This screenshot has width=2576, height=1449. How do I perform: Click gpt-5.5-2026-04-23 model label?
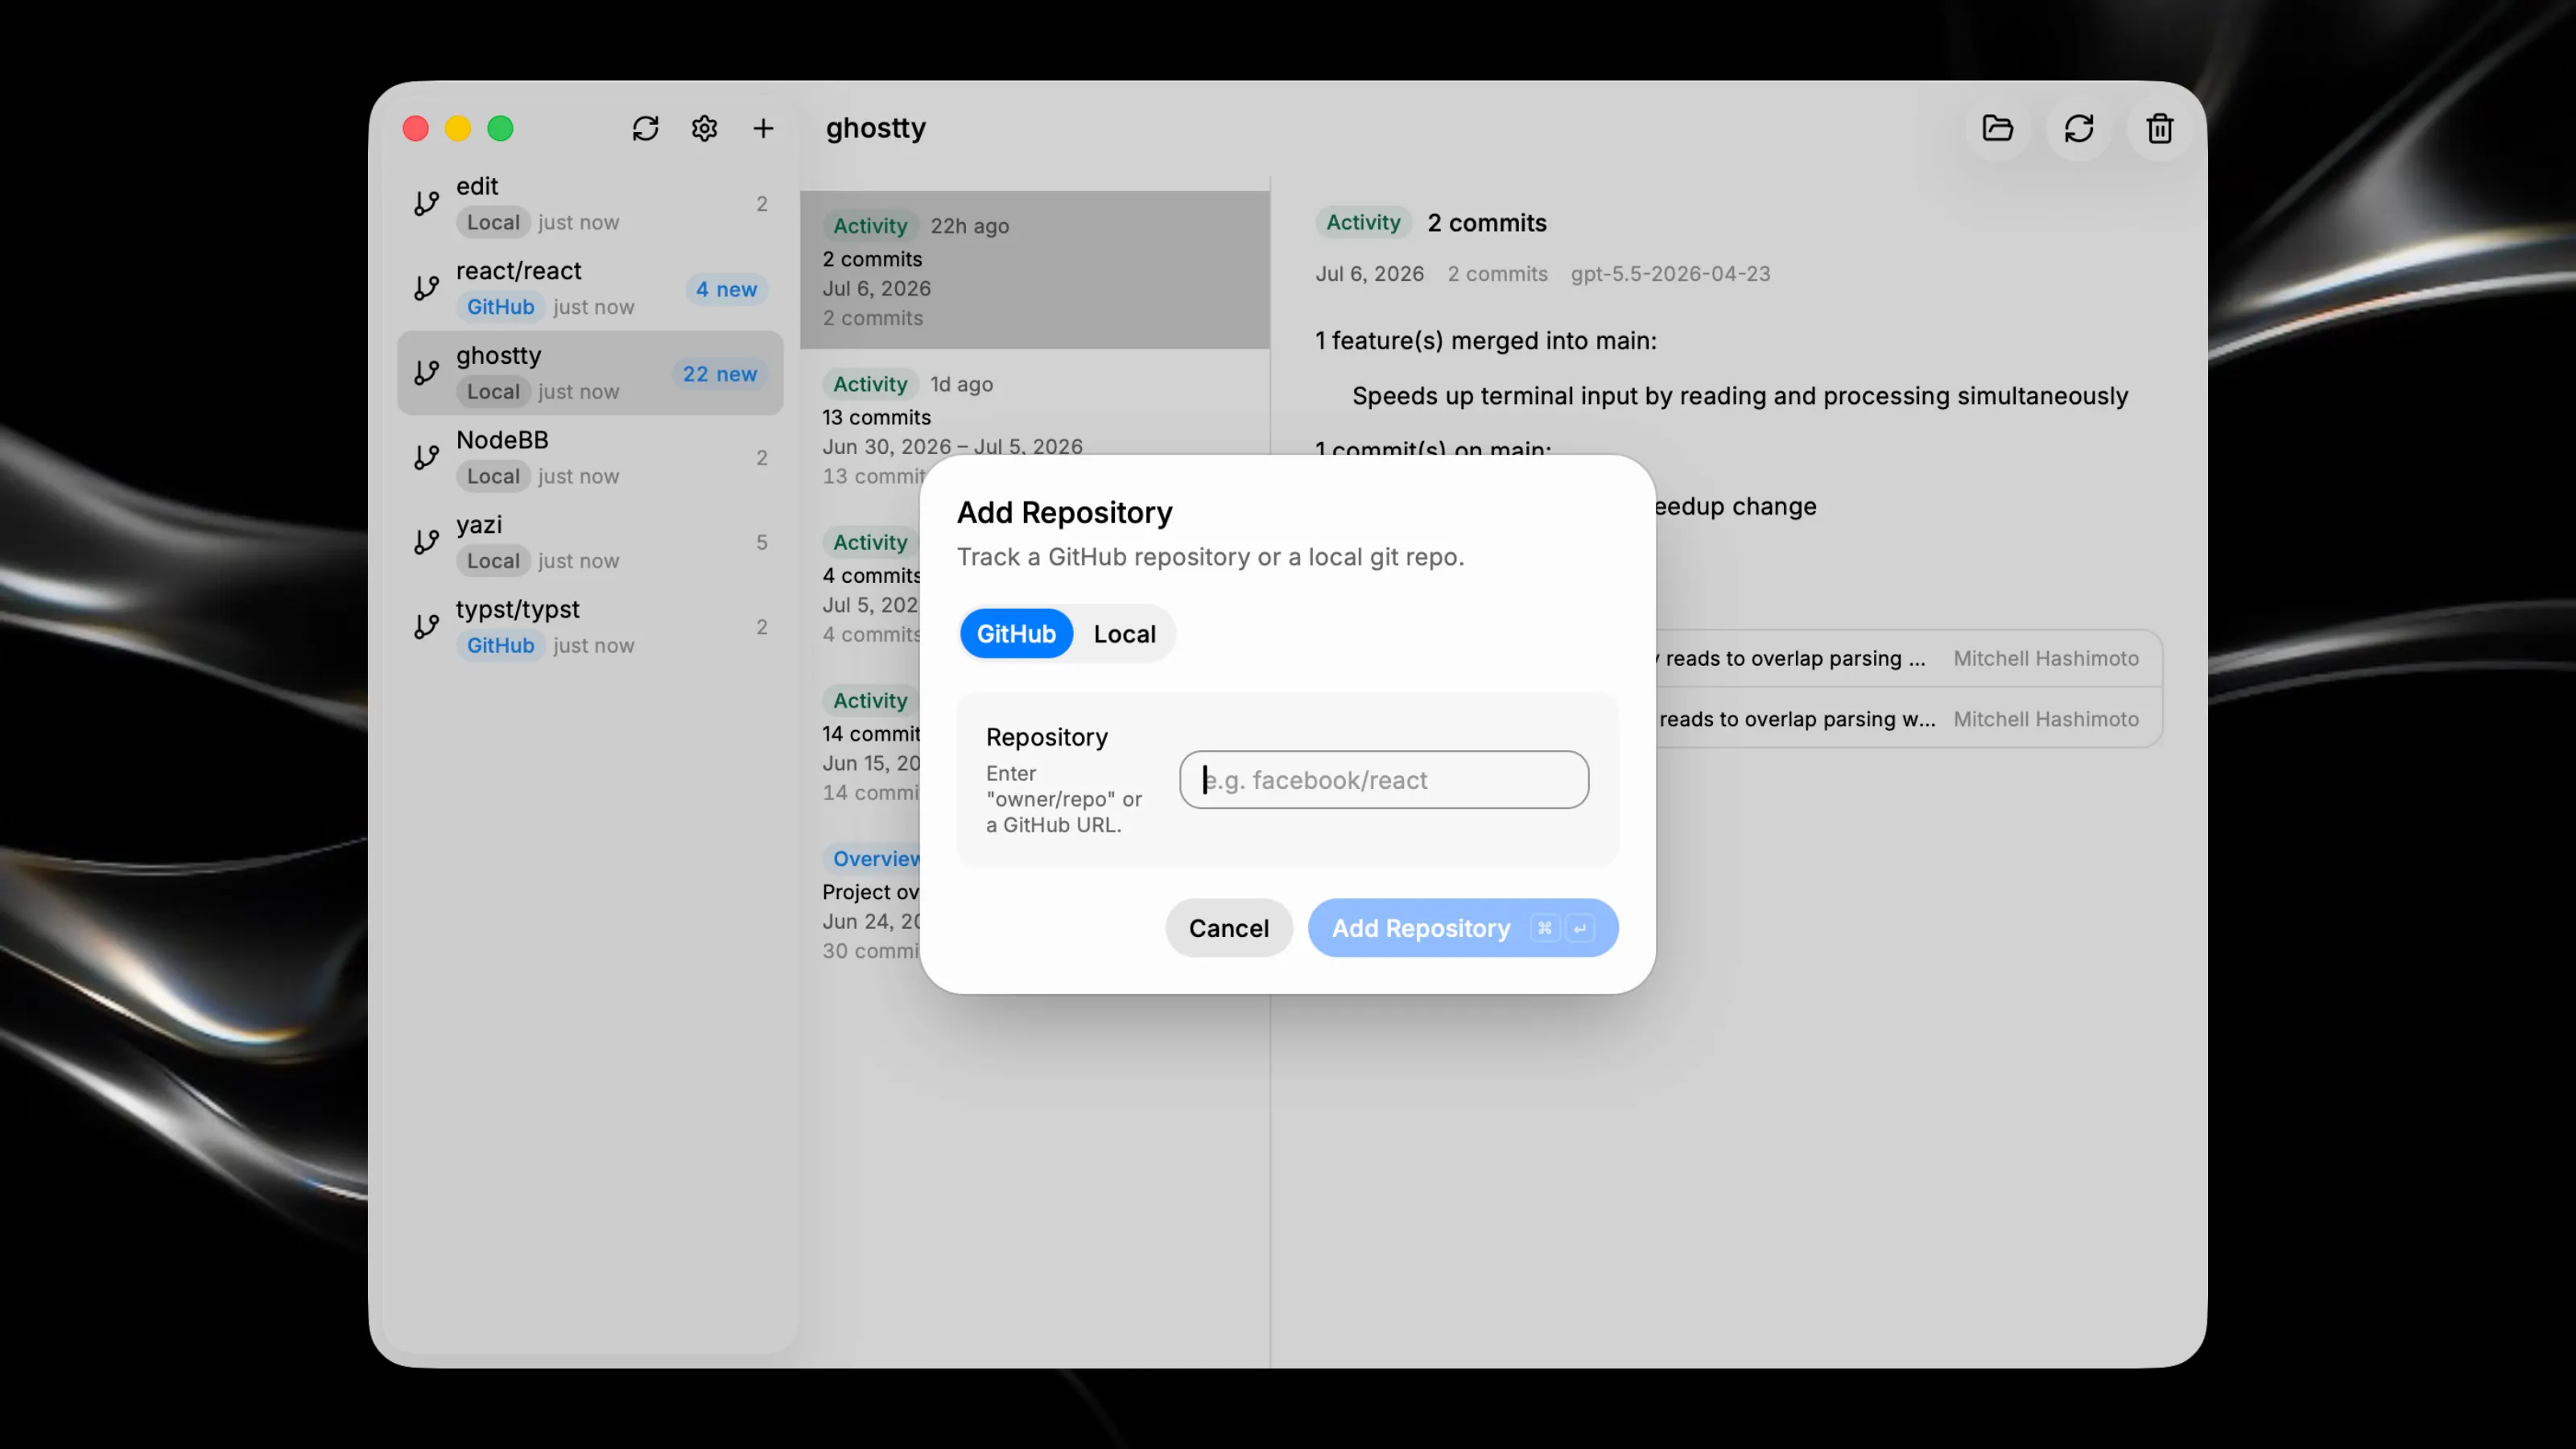1670,274
